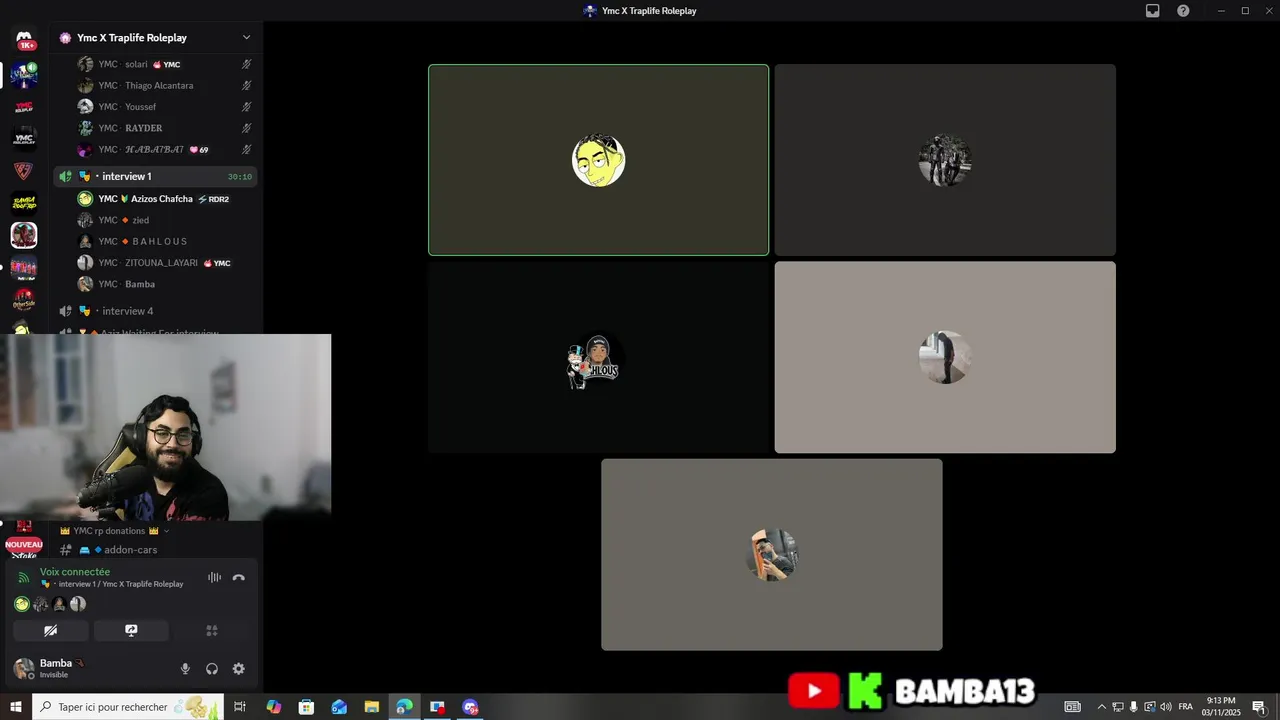Image resolution: width=1280 pixels, height=720 pixels.
Task: Select YMC Youssef in voice list
Action: 155,107
